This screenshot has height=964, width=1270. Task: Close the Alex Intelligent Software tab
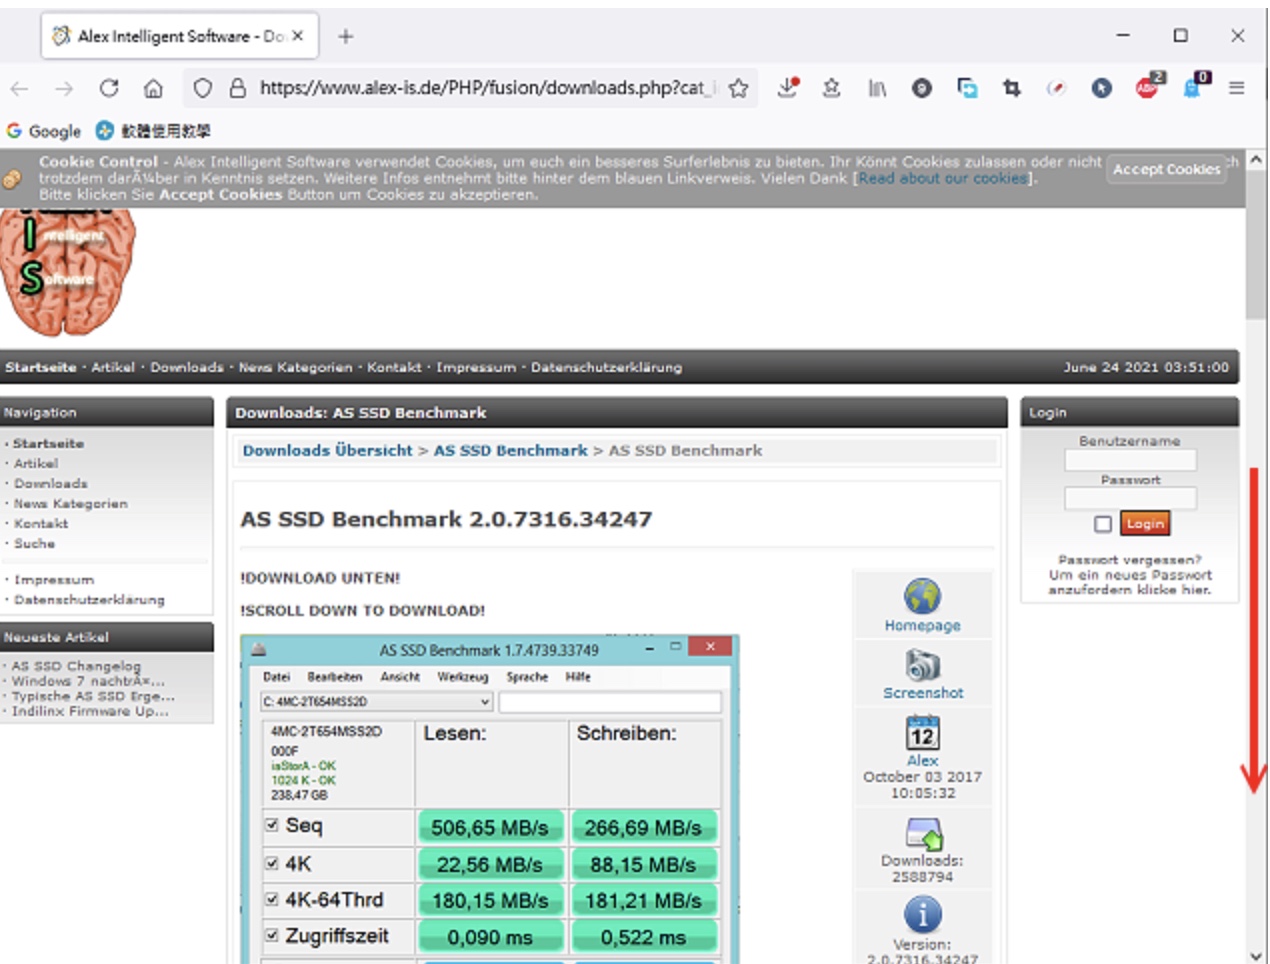(297, 36)
